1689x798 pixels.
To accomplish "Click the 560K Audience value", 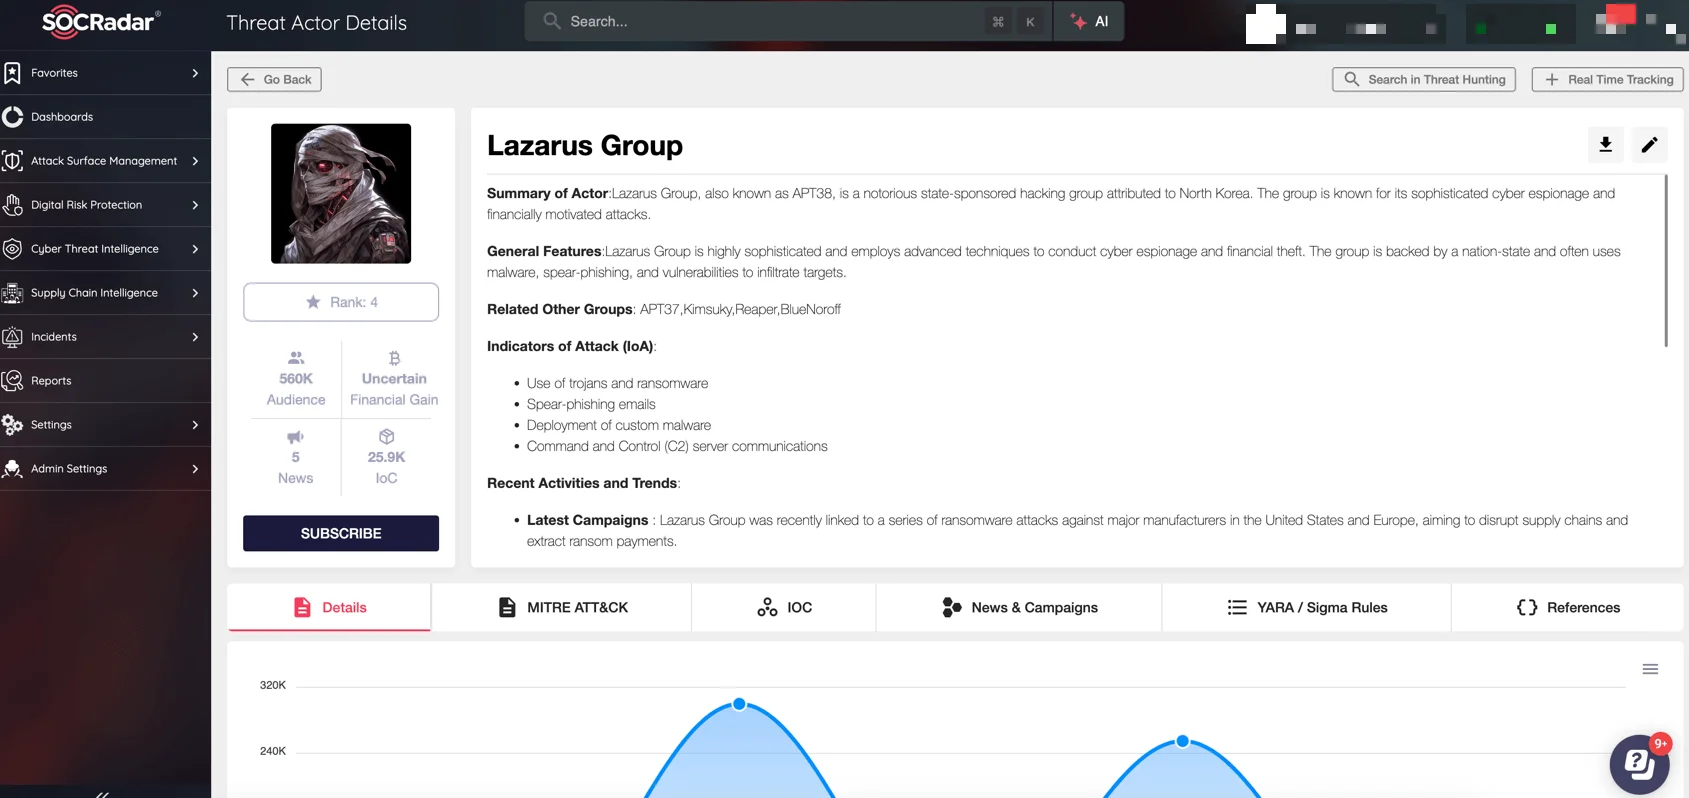I will (296, 379).
